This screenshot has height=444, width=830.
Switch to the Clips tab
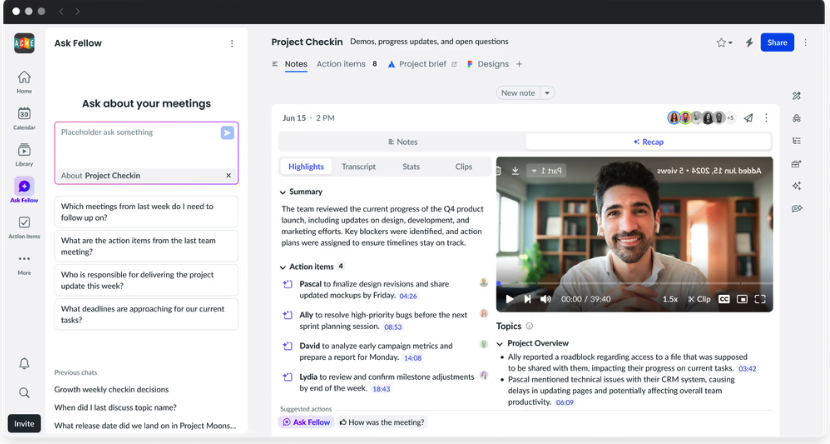coord(463,167)
